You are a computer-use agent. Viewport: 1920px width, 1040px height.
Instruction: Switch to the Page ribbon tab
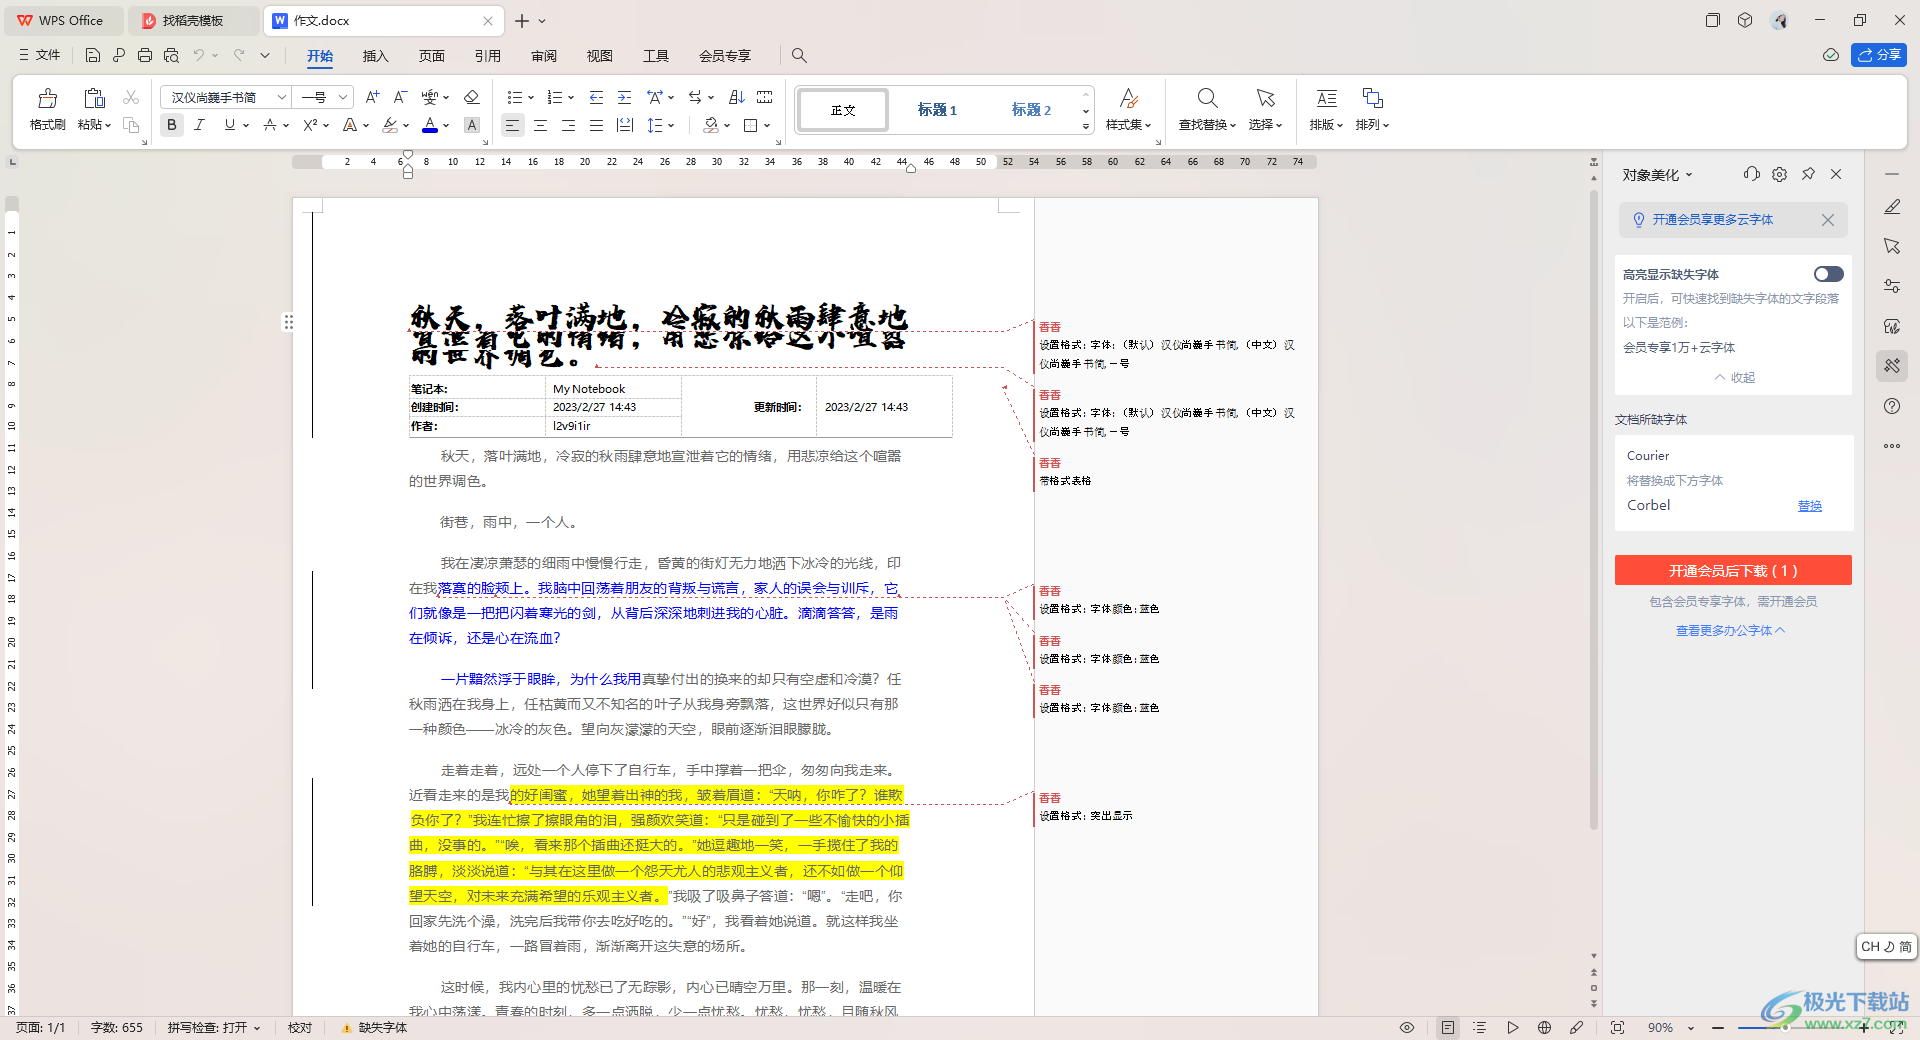pyautogui.click(x=431, y=55)
